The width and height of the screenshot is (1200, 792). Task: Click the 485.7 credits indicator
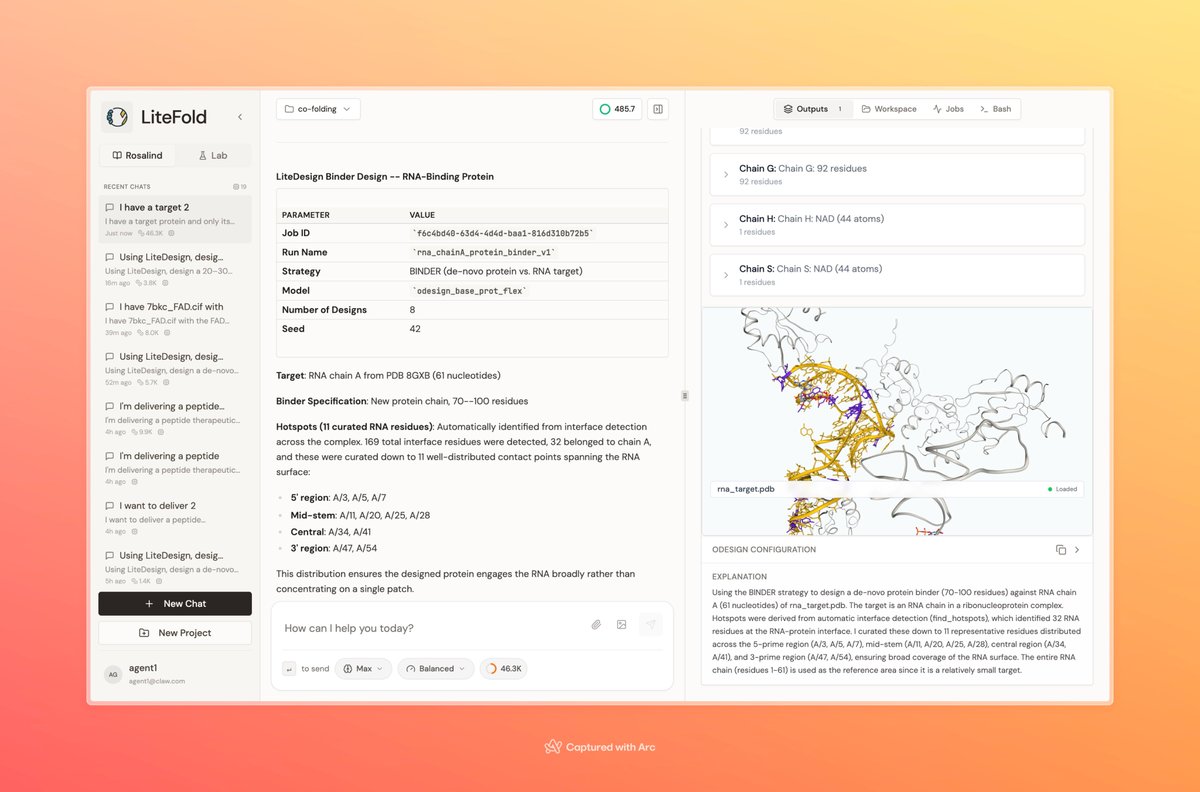(617, 109)
